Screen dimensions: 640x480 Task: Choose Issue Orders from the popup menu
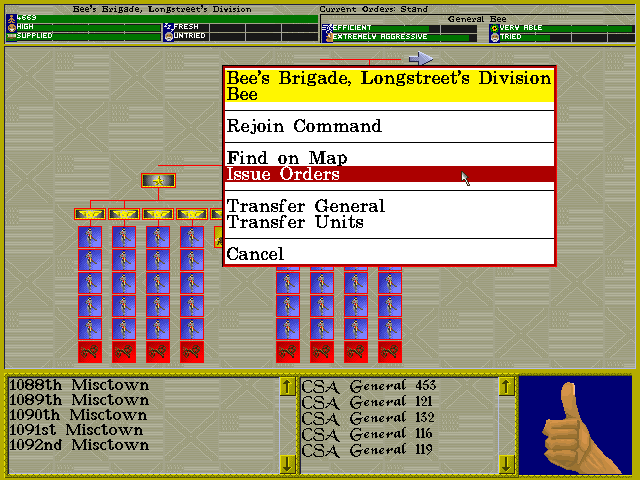[x=389, y=174]
